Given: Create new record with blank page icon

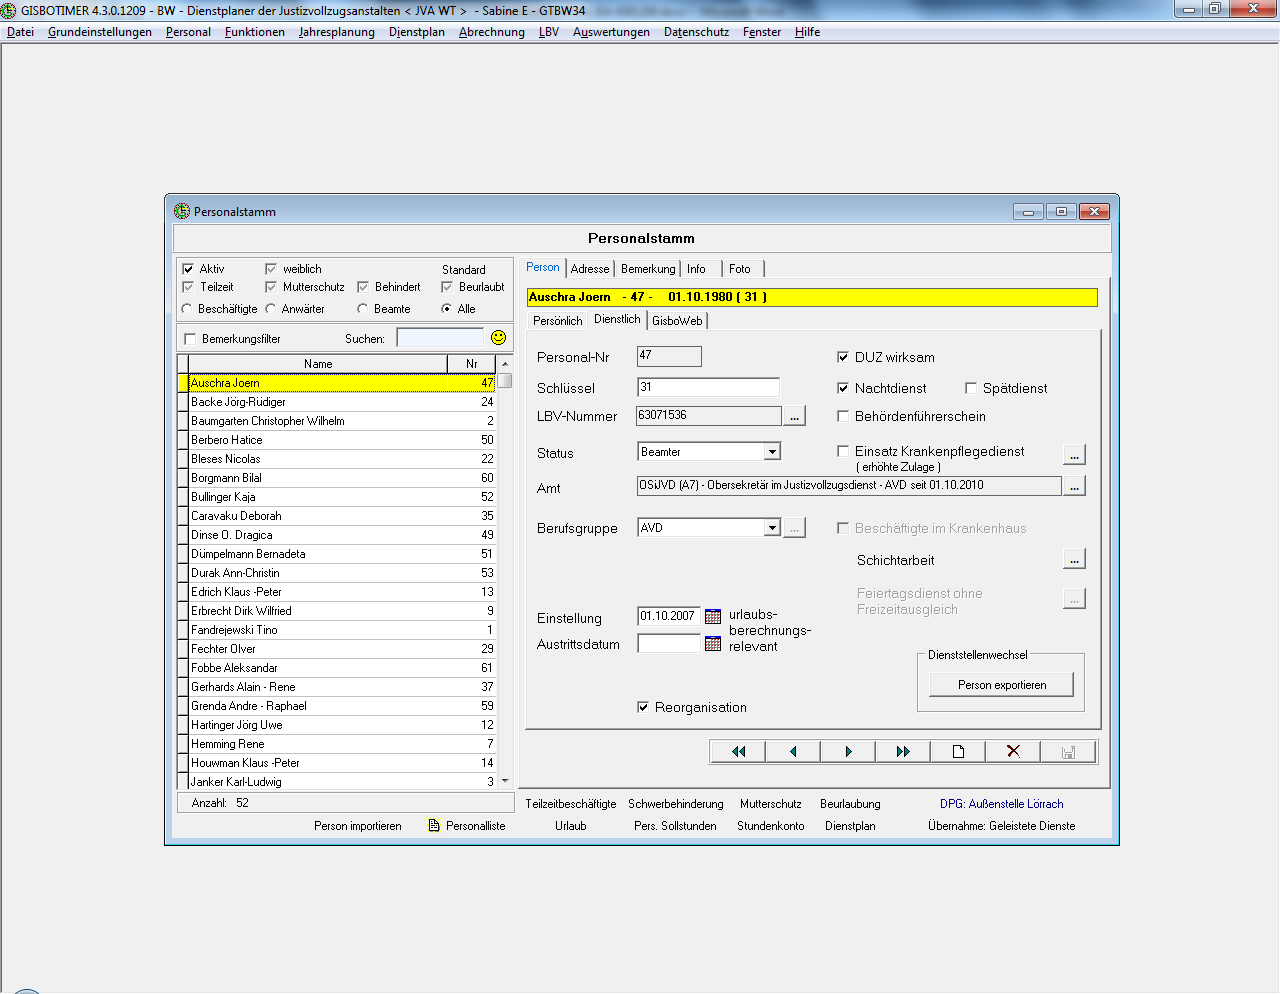Looking at the screenshot, I should click(958, 752).
